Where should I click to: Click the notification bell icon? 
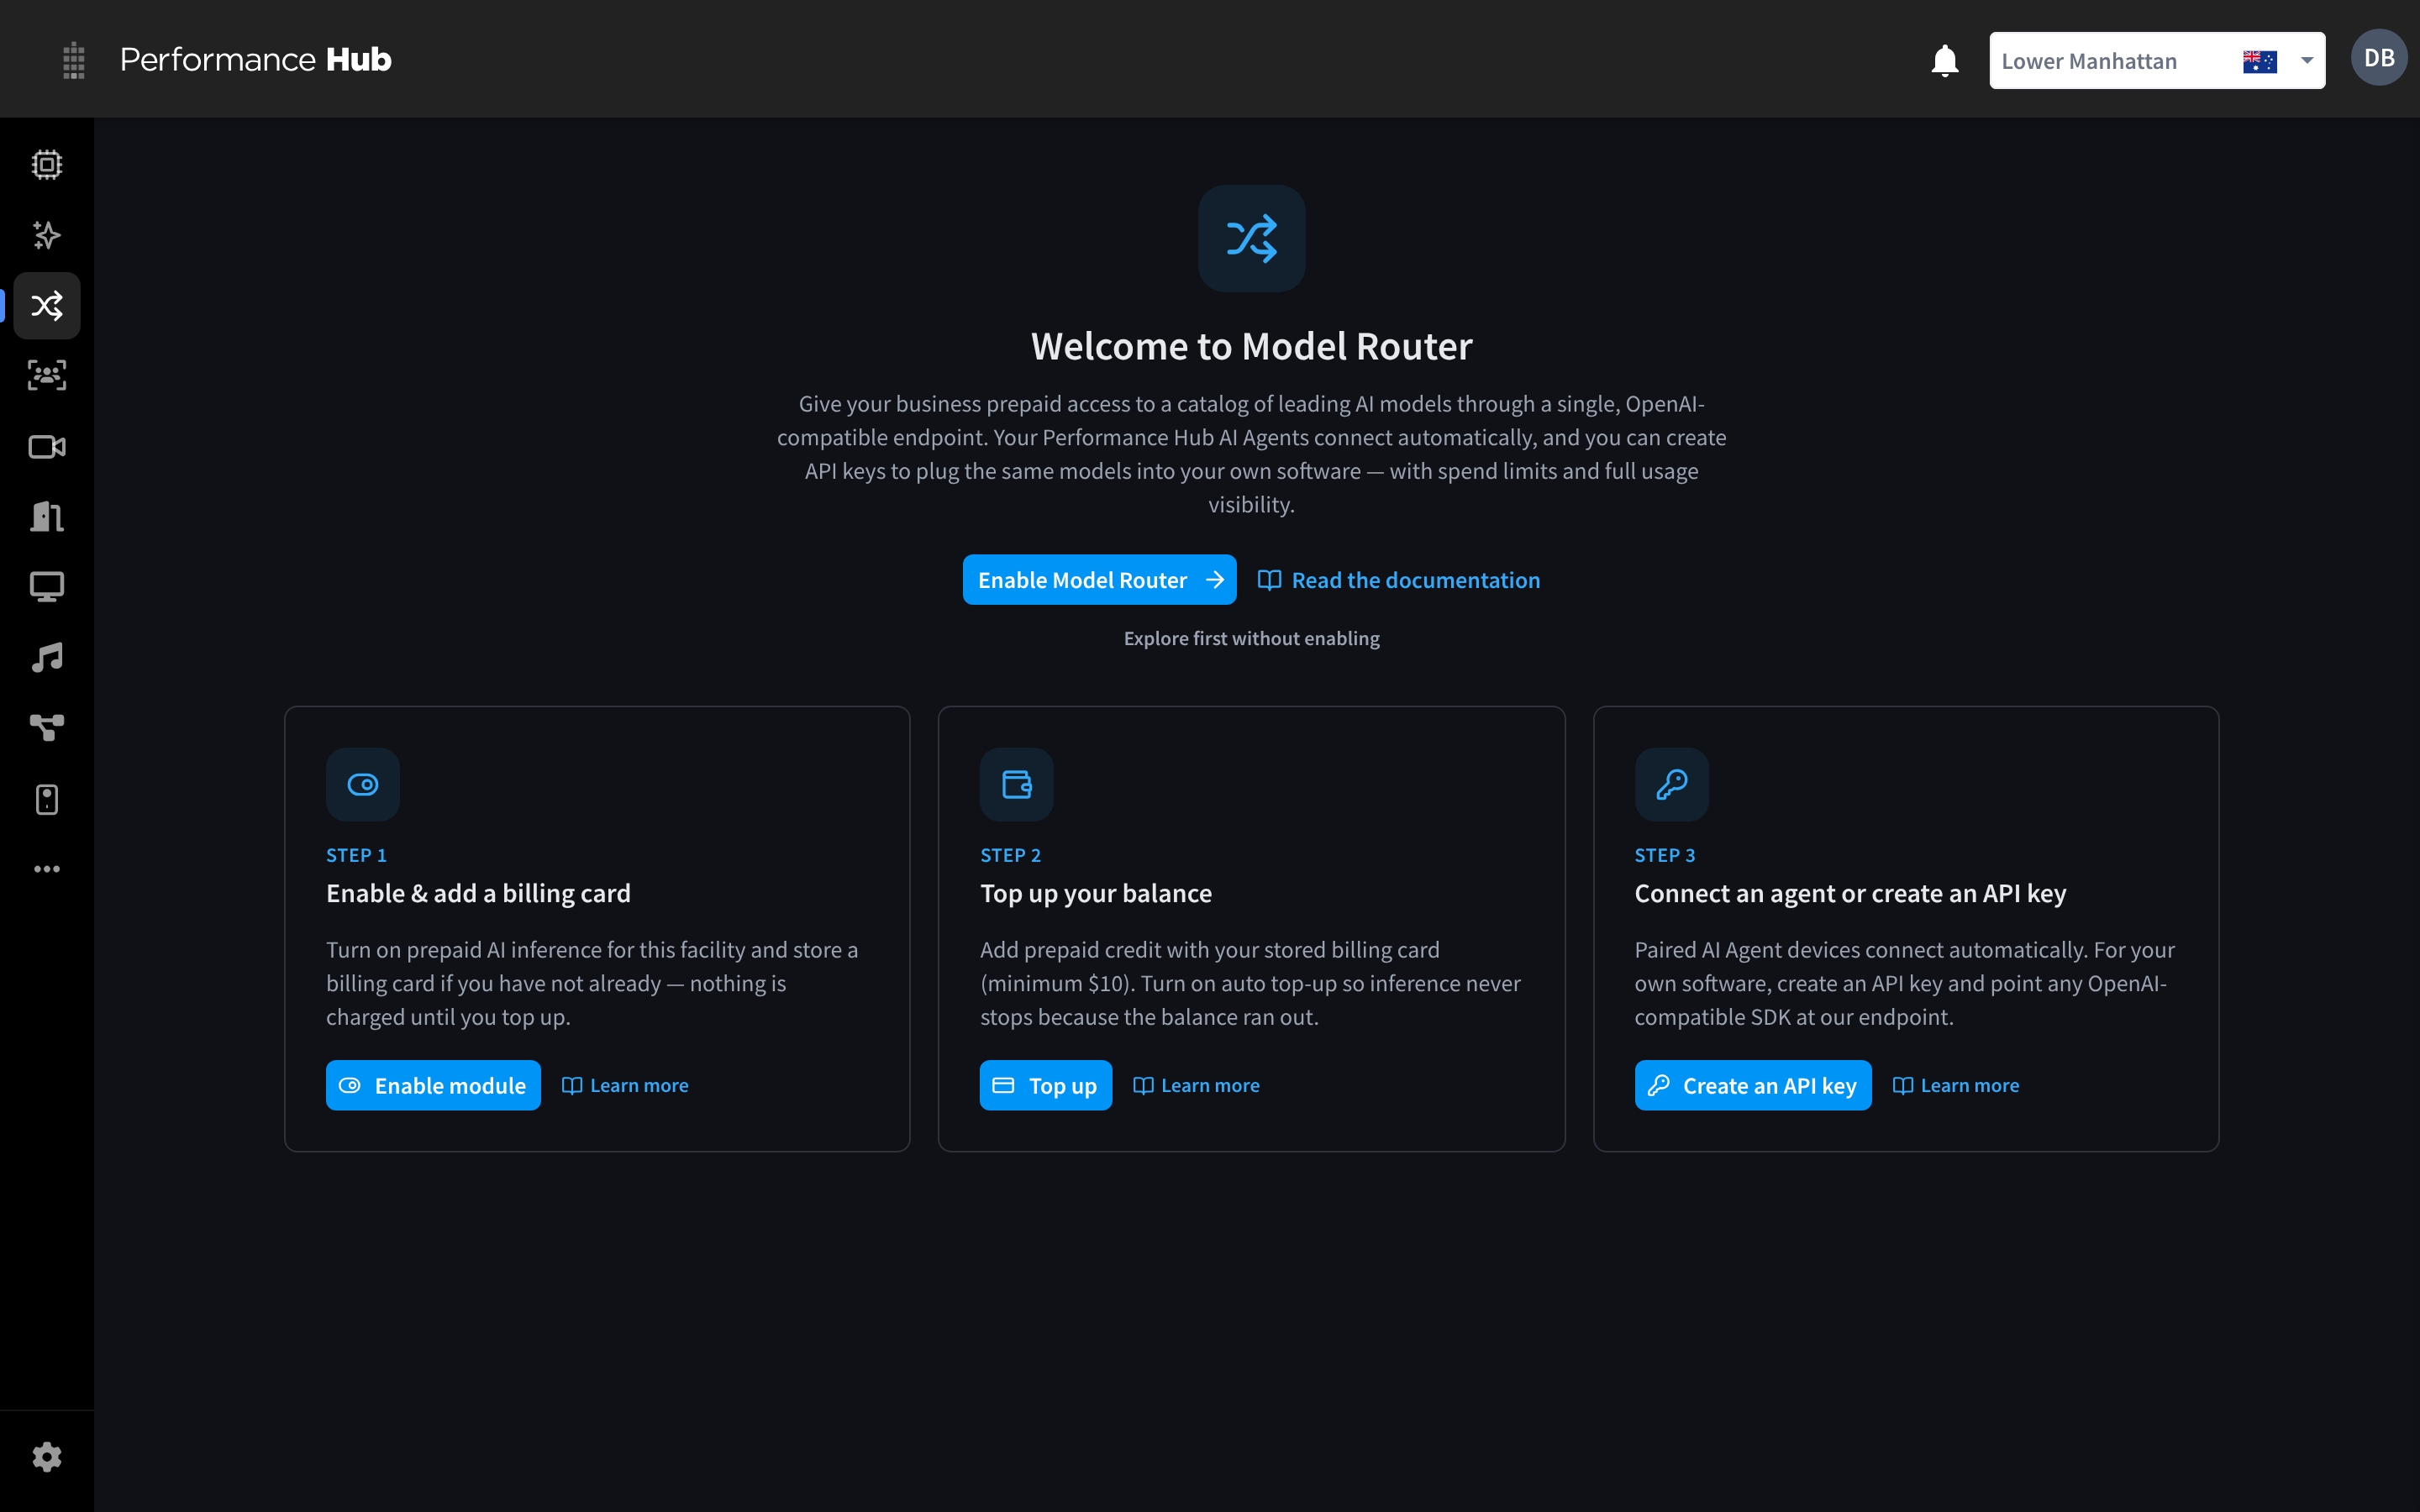tap(1944, 60)
